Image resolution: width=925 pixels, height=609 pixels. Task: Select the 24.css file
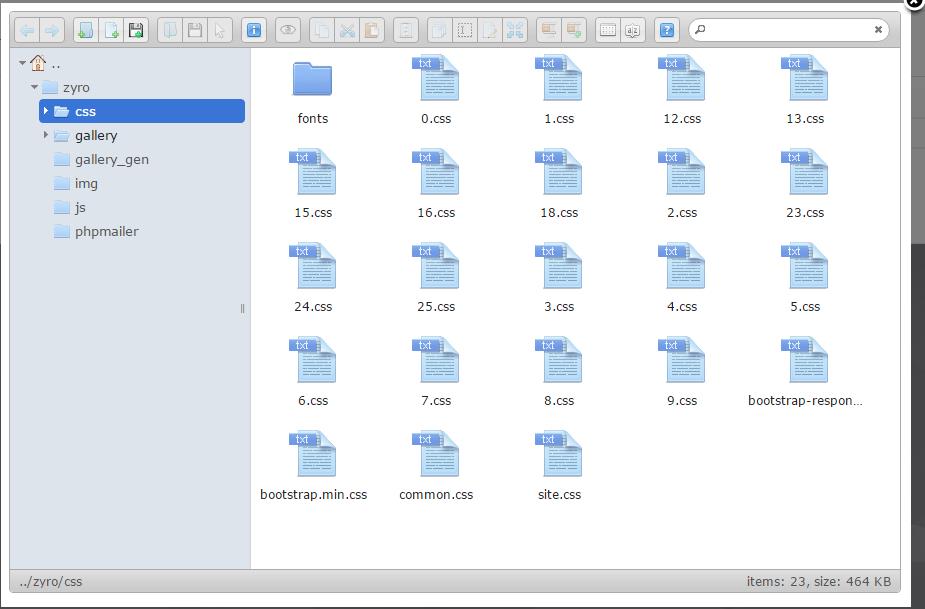click(313, 277)
